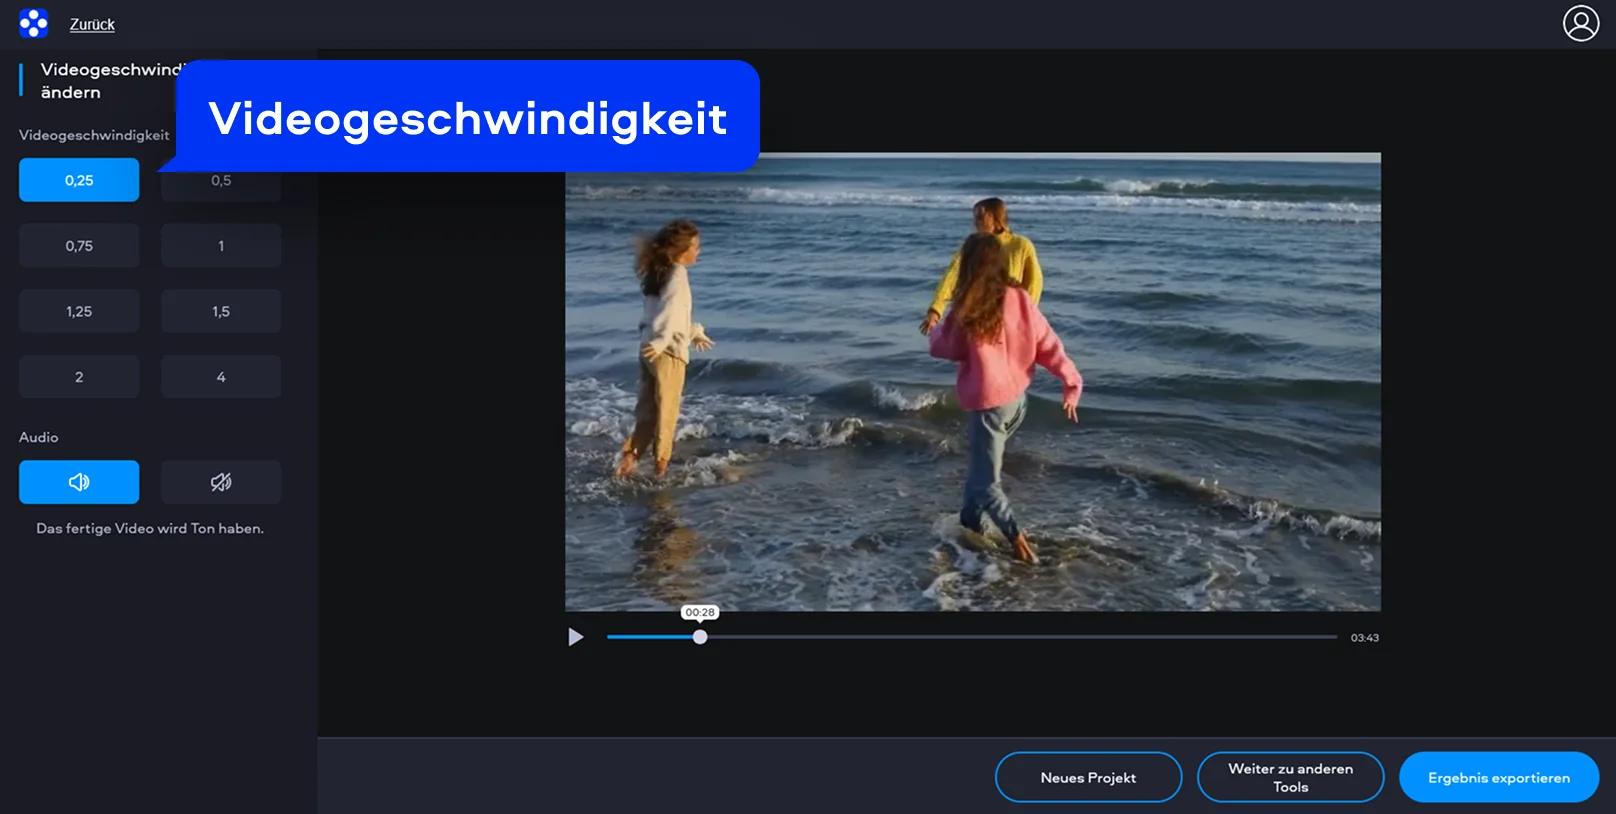This screenshot has width=1616, height=814.
Task: Click the video progress slider handle
Action: [x=700, y=637]
